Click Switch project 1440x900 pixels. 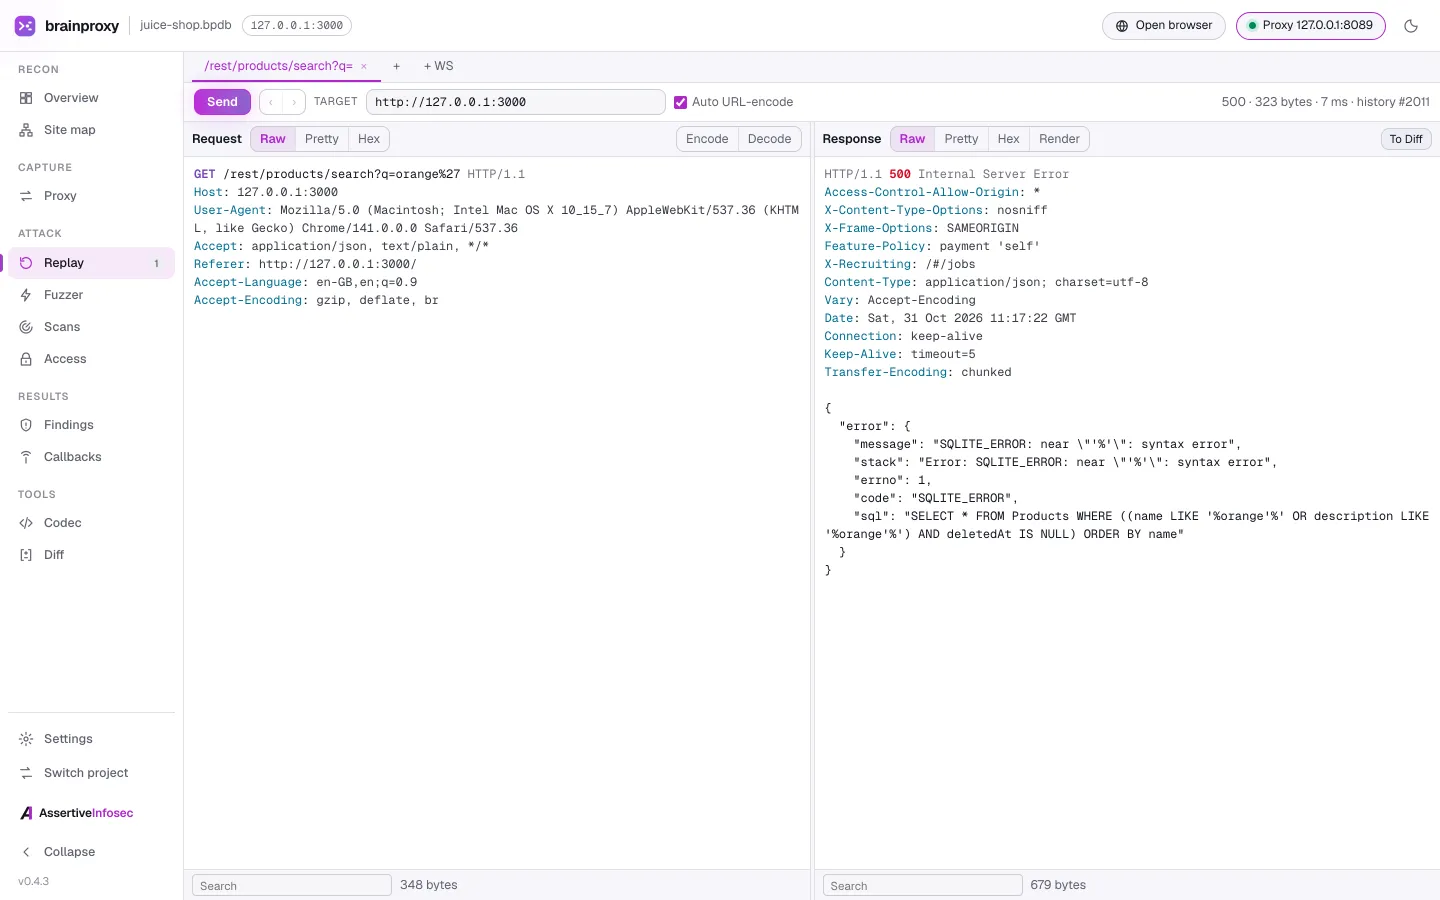(91, 773)
